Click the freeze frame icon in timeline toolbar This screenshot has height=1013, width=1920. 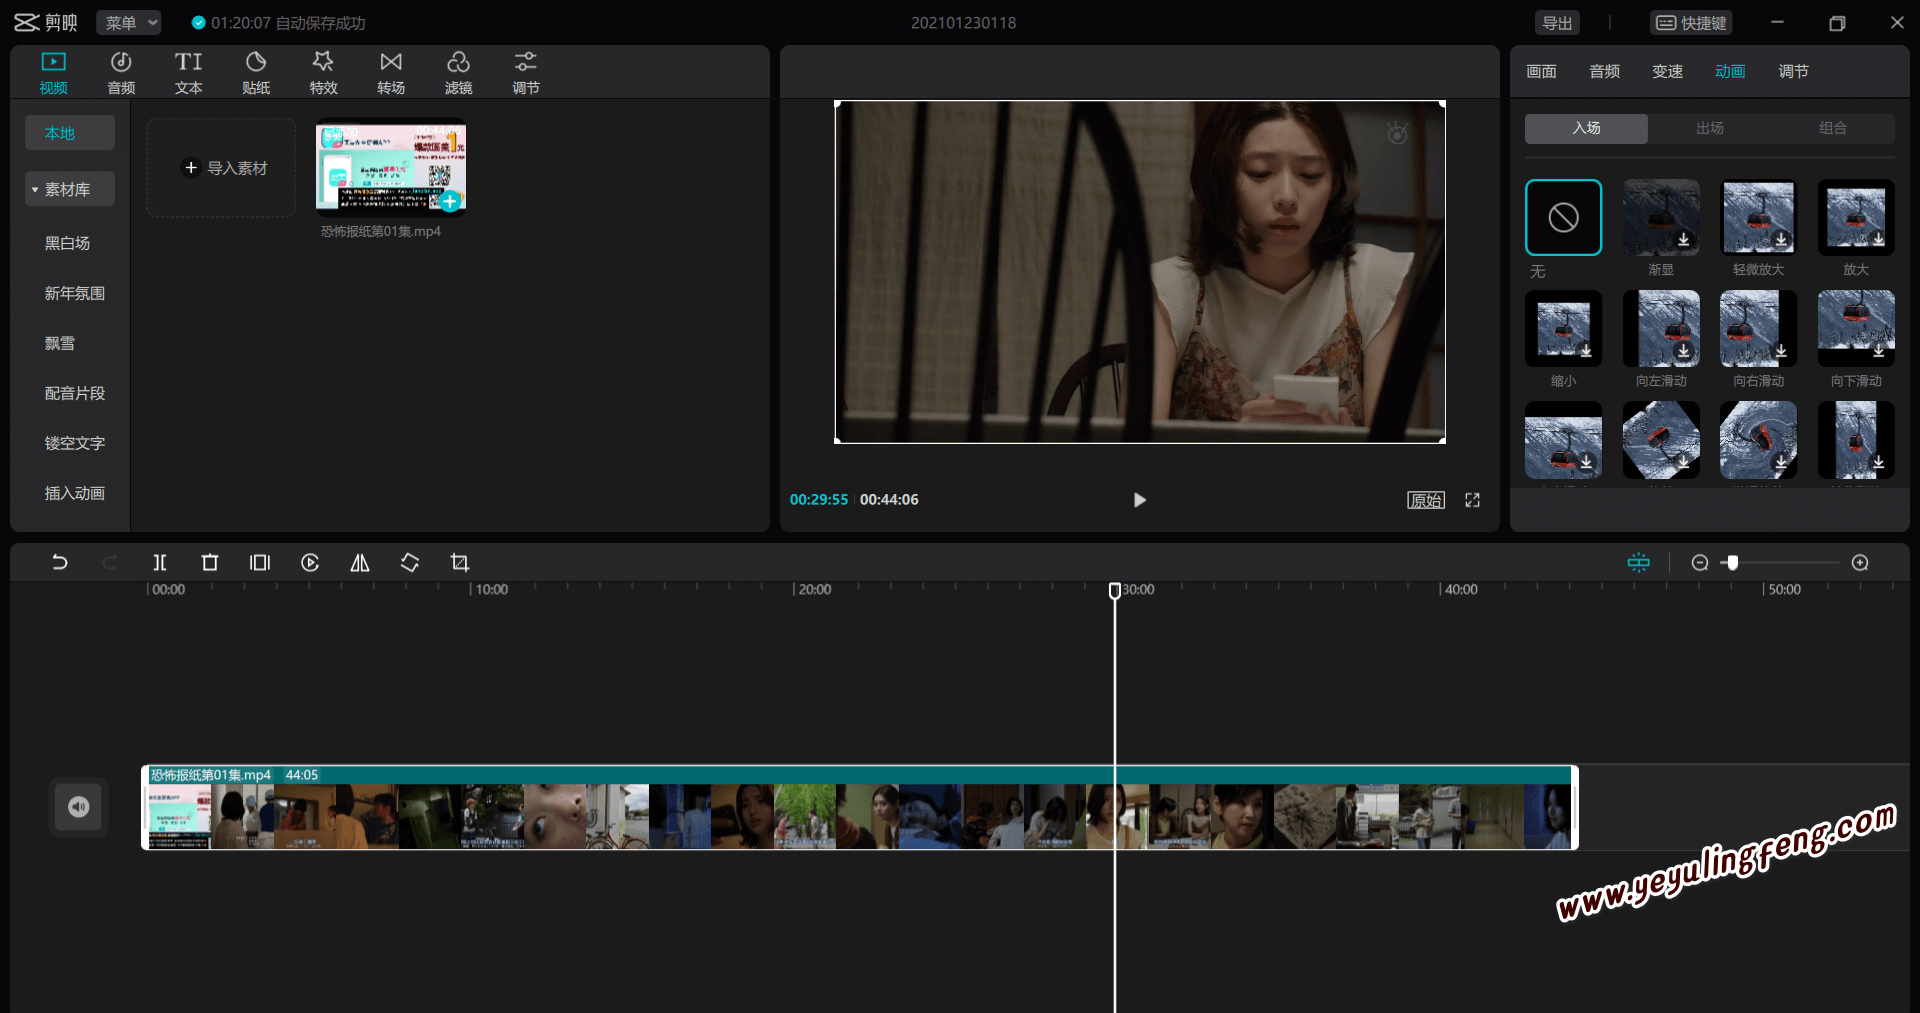(x=260, y=563)
